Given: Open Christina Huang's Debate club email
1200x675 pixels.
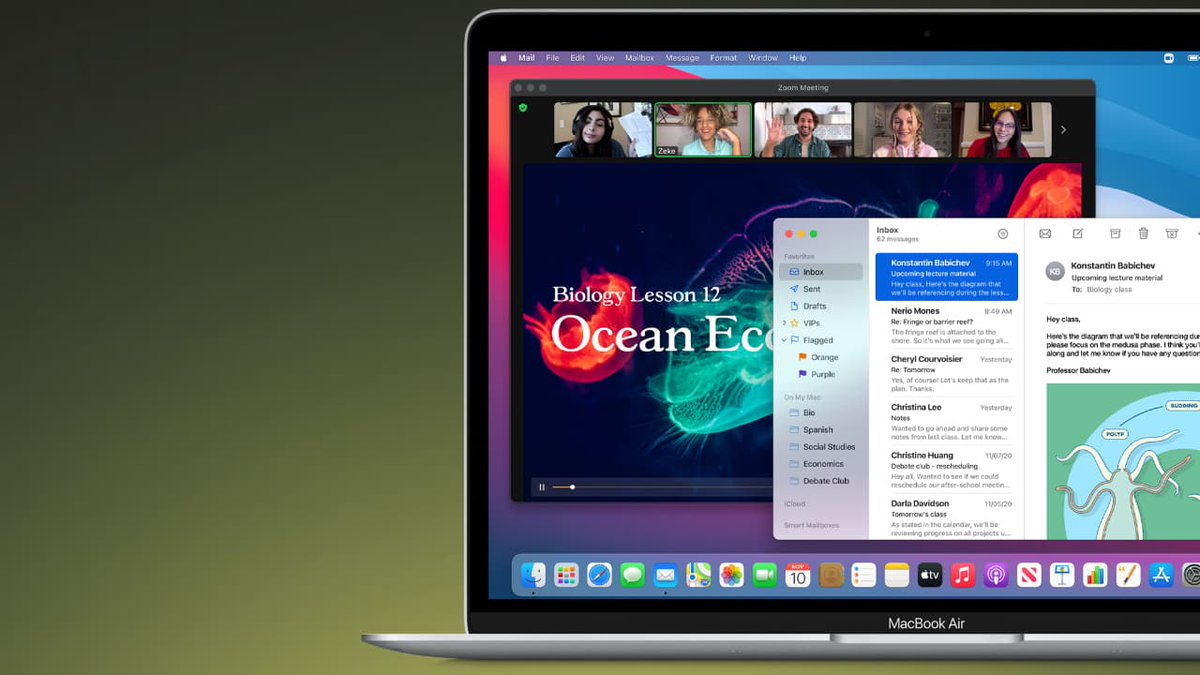Looking at the screenshot, I should [x=947, y=469].
